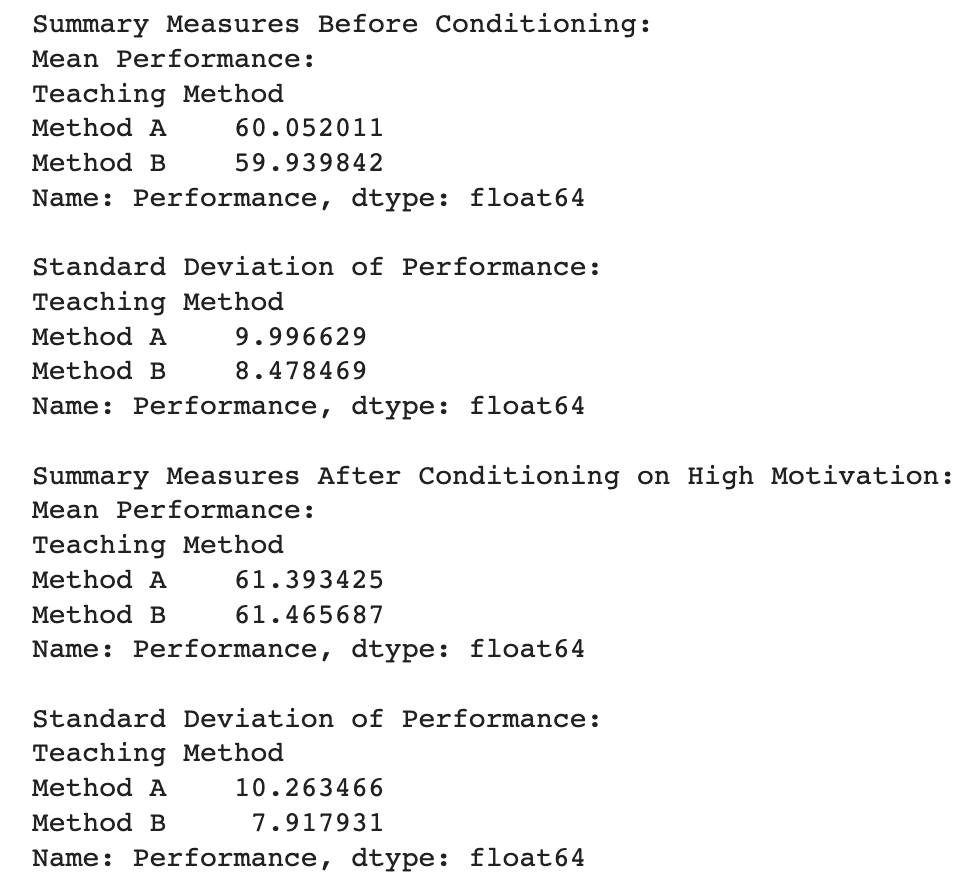Click the "Summary Measures After Conditioning on High Motivation:" heading
This screenshot has width=964, height=894.
tap(492, 476)
